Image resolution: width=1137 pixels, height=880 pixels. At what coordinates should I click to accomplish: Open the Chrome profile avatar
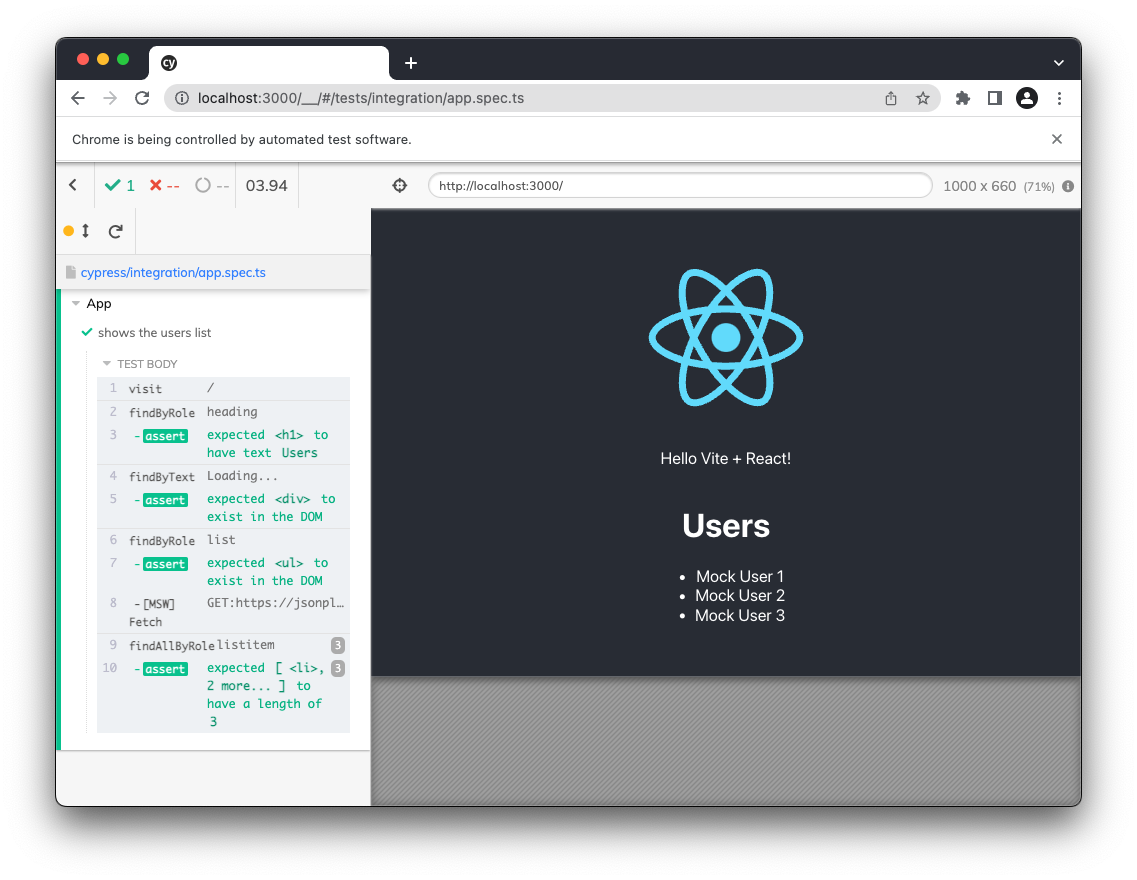[1027, 99]
